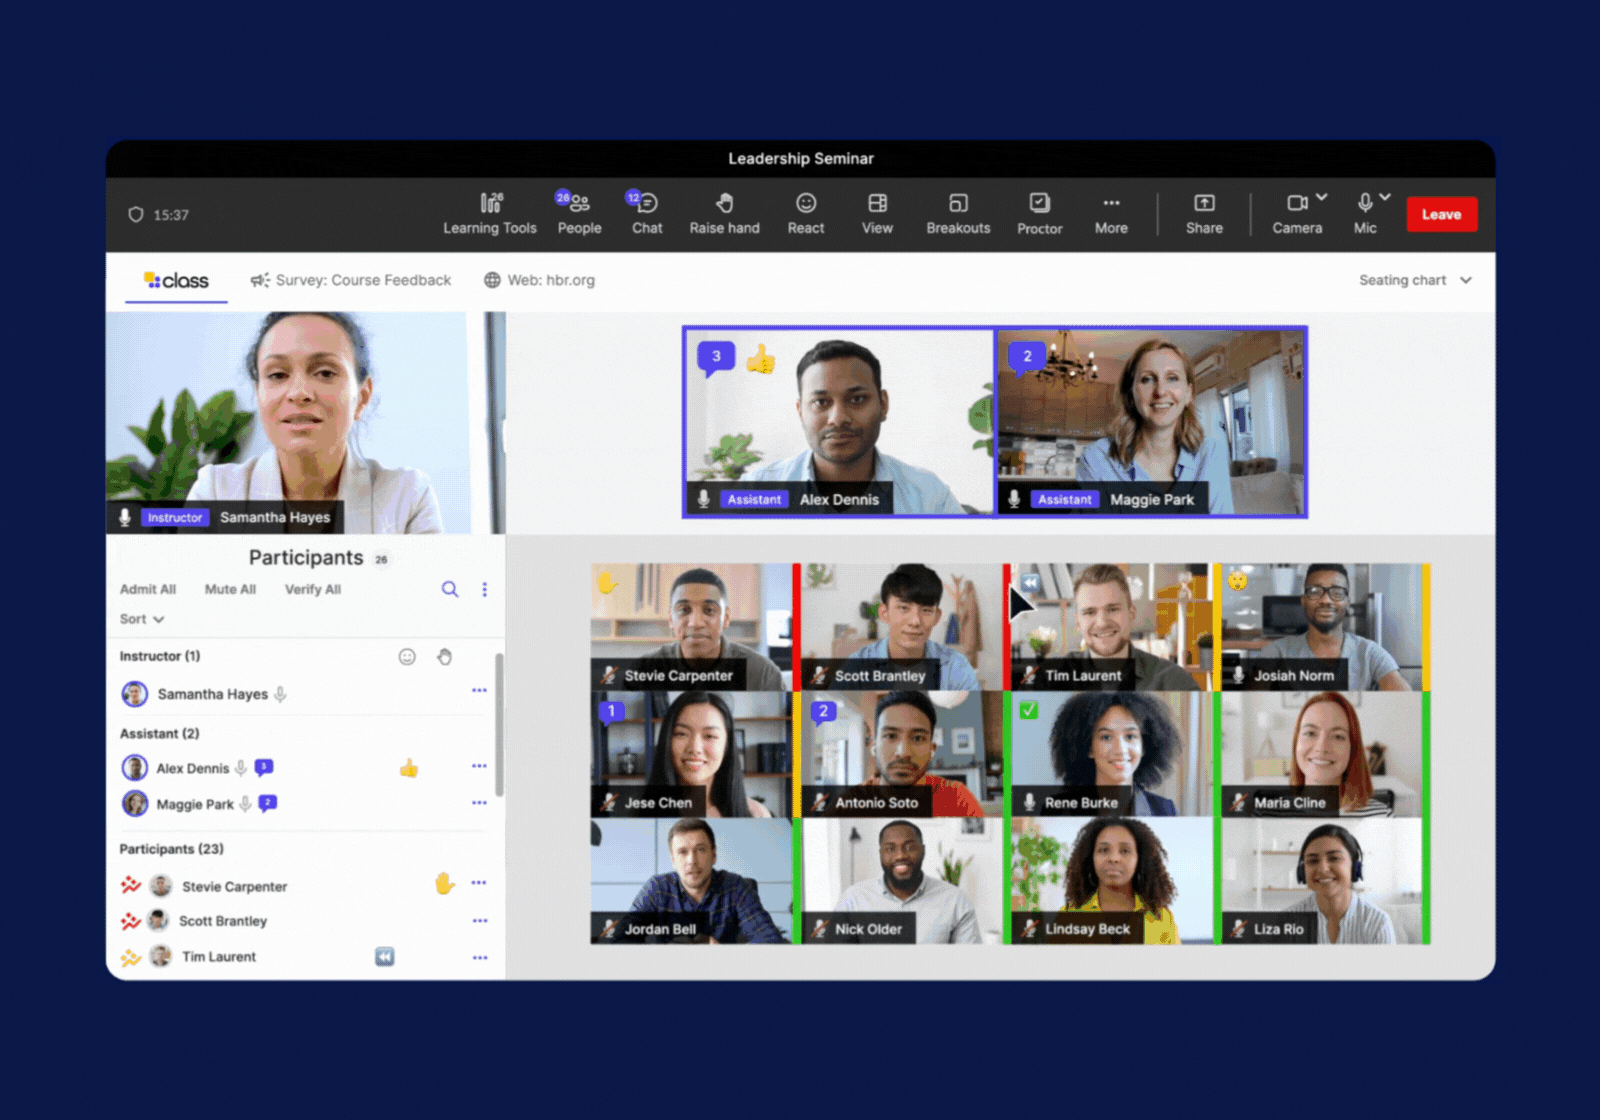Switch to the Web: hbr.org tab

pos(539,280)
